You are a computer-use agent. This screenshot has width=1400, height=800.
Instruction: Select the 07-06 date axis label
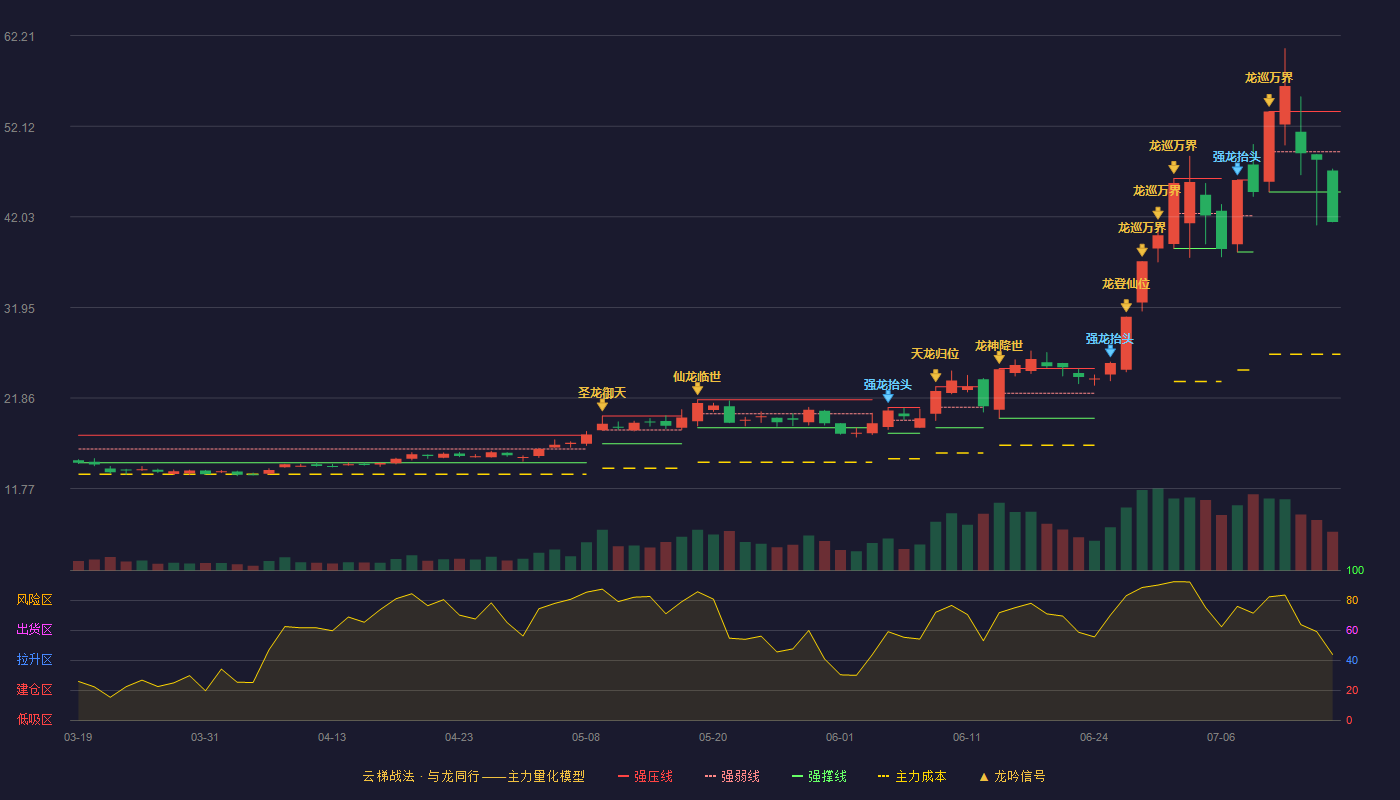pyautogui.click(x=1221, y=737)
